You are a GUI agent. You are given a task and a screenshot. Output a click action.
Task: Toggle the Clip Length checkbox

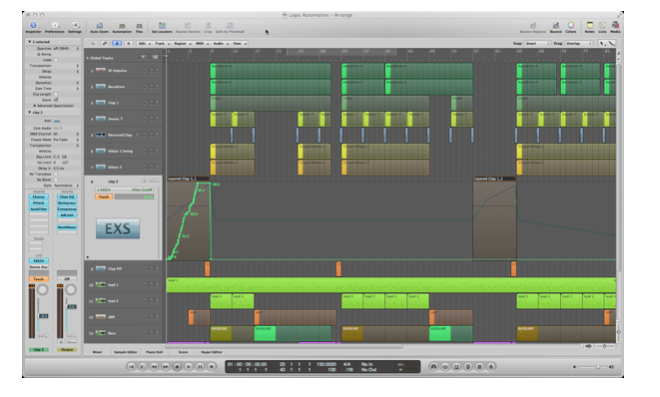(x=56, y=94)
